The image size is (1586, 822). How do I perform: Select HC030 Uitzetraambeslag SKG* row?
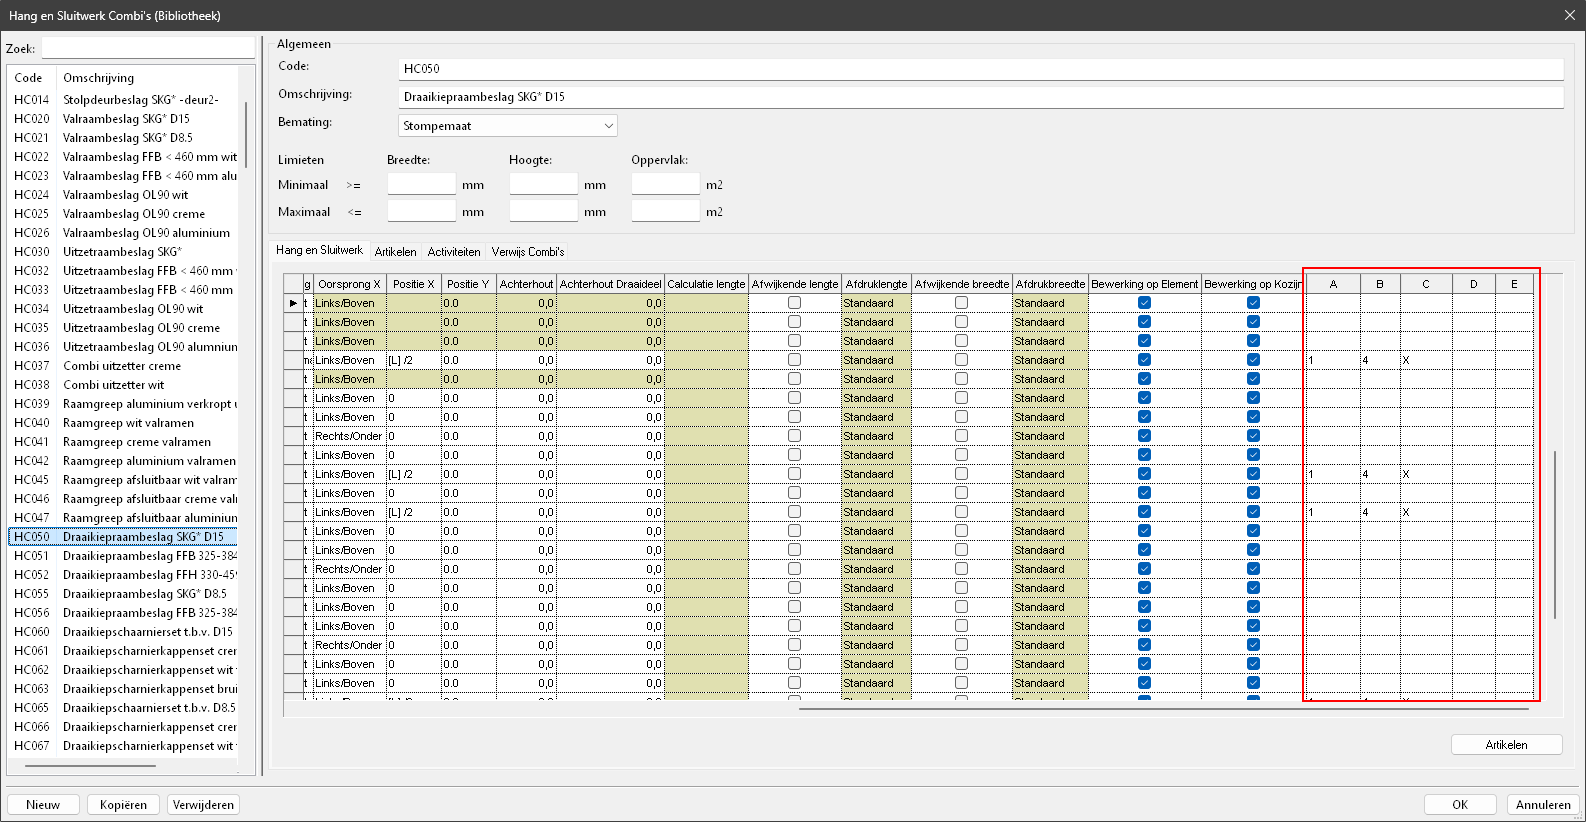124,252
